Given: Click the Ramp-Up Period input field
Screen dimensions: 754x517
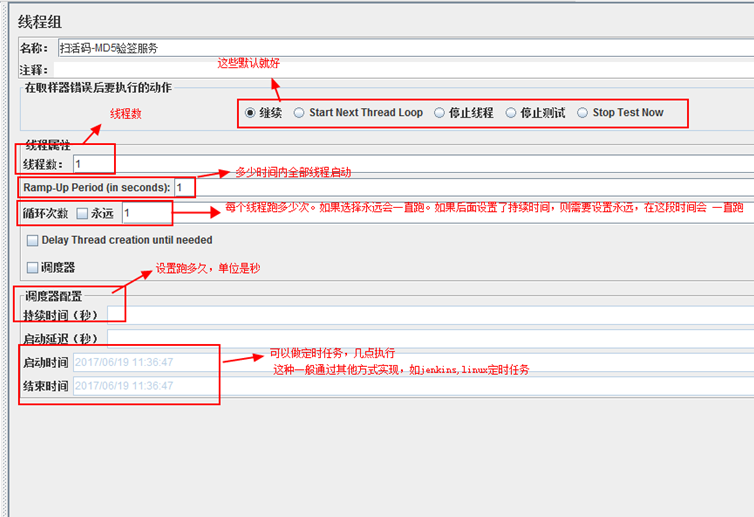Looking at the screenshot, I should pos(464,187).
